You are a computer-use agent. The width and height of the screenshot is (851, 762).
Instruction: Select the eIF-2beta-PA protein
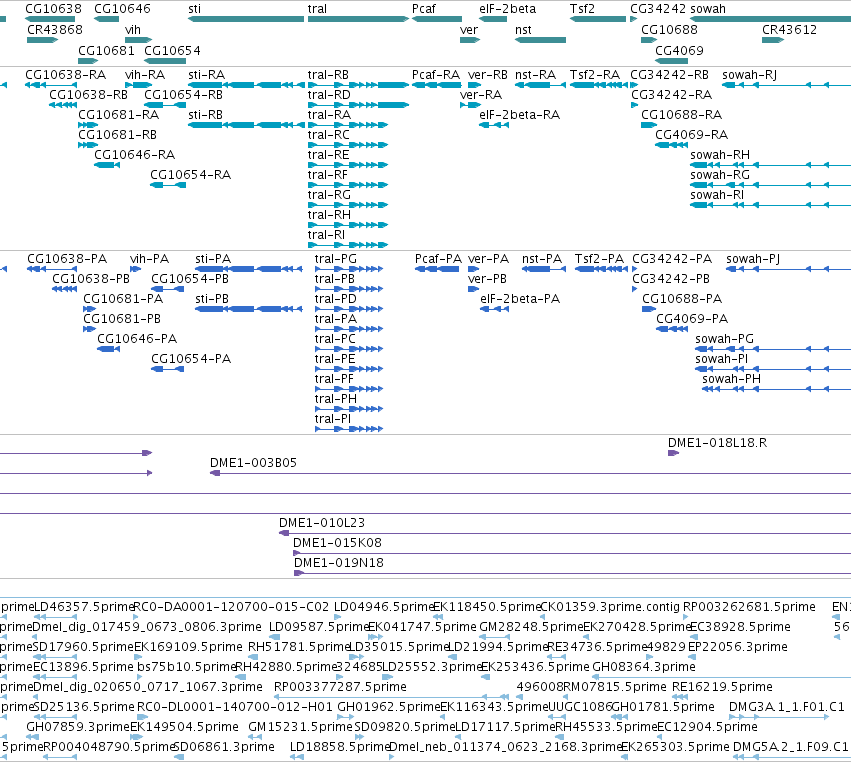click(x=494, y=309)
